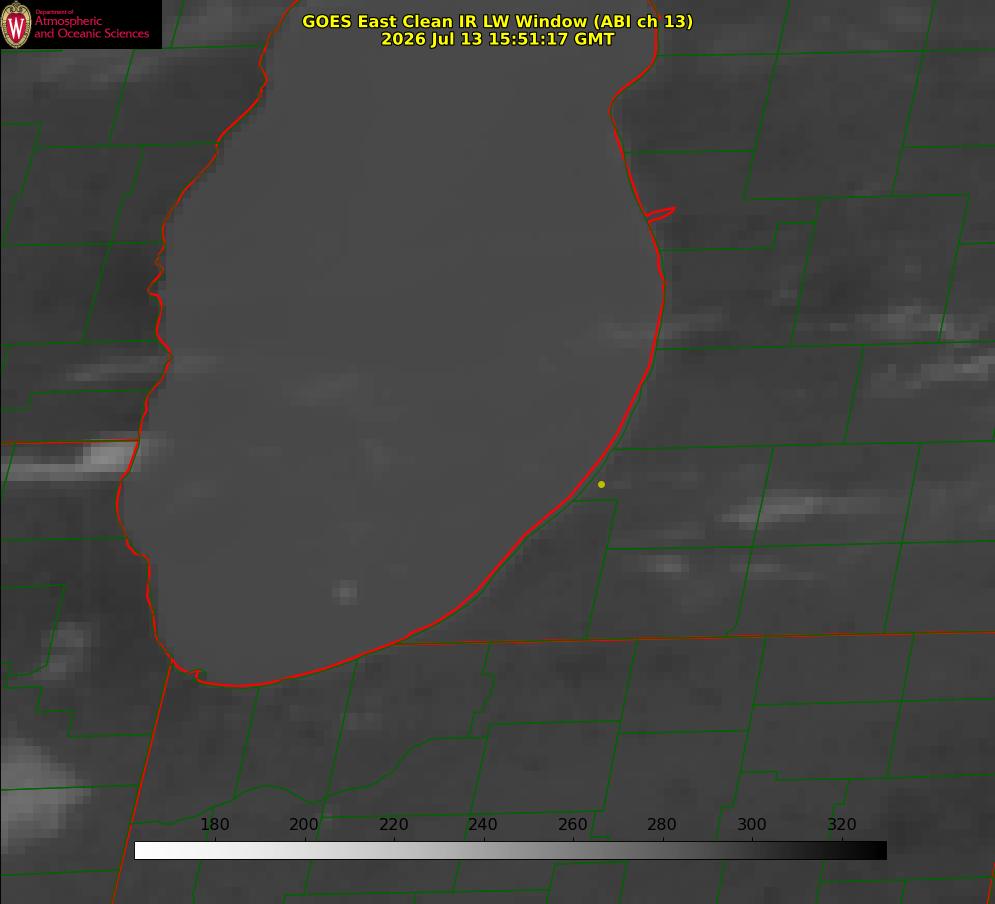995x904 pixels.
Task: Click the yellow location marker dot
Action: 601,484
